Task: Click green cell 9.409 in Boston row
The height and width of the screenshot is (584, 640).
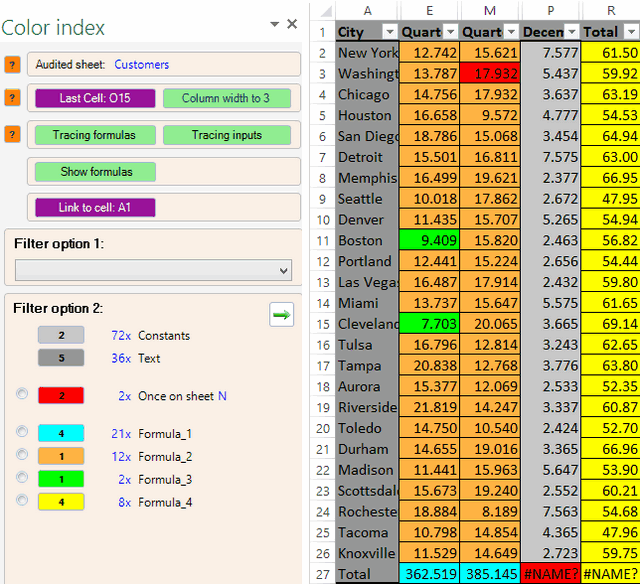Action: 429,241
